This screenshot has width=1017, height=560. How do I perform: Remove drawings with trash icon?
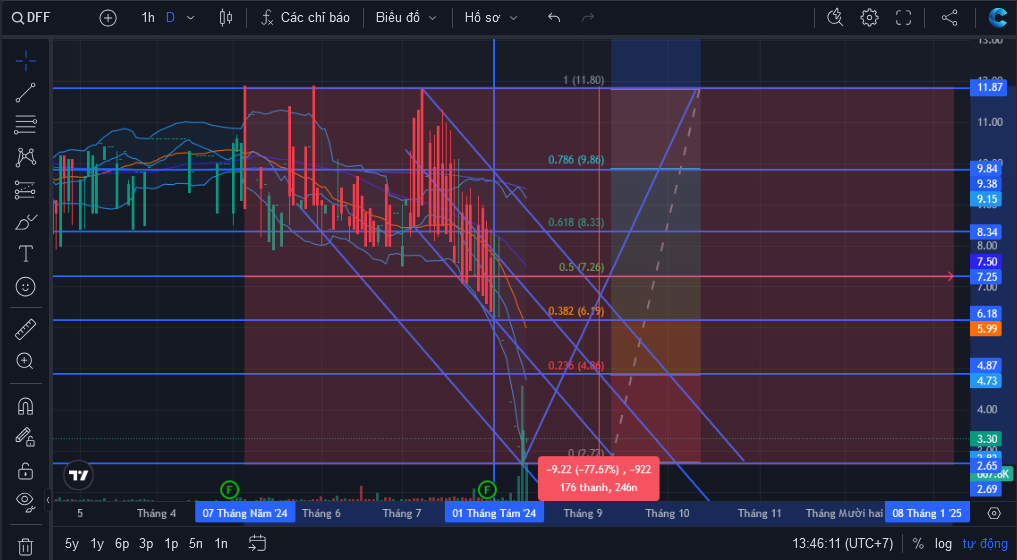[x=25, y=546]
